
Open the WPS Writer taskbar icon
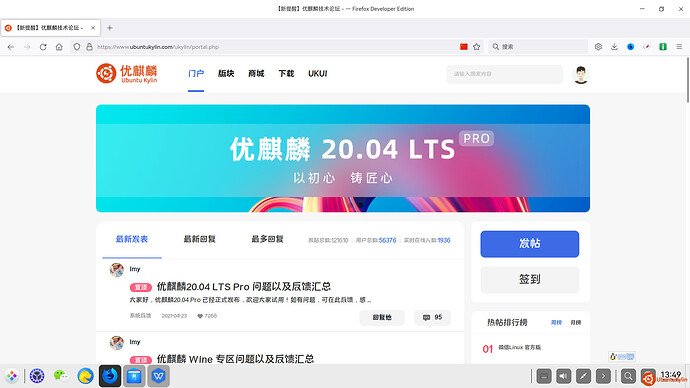click(158, 376)
